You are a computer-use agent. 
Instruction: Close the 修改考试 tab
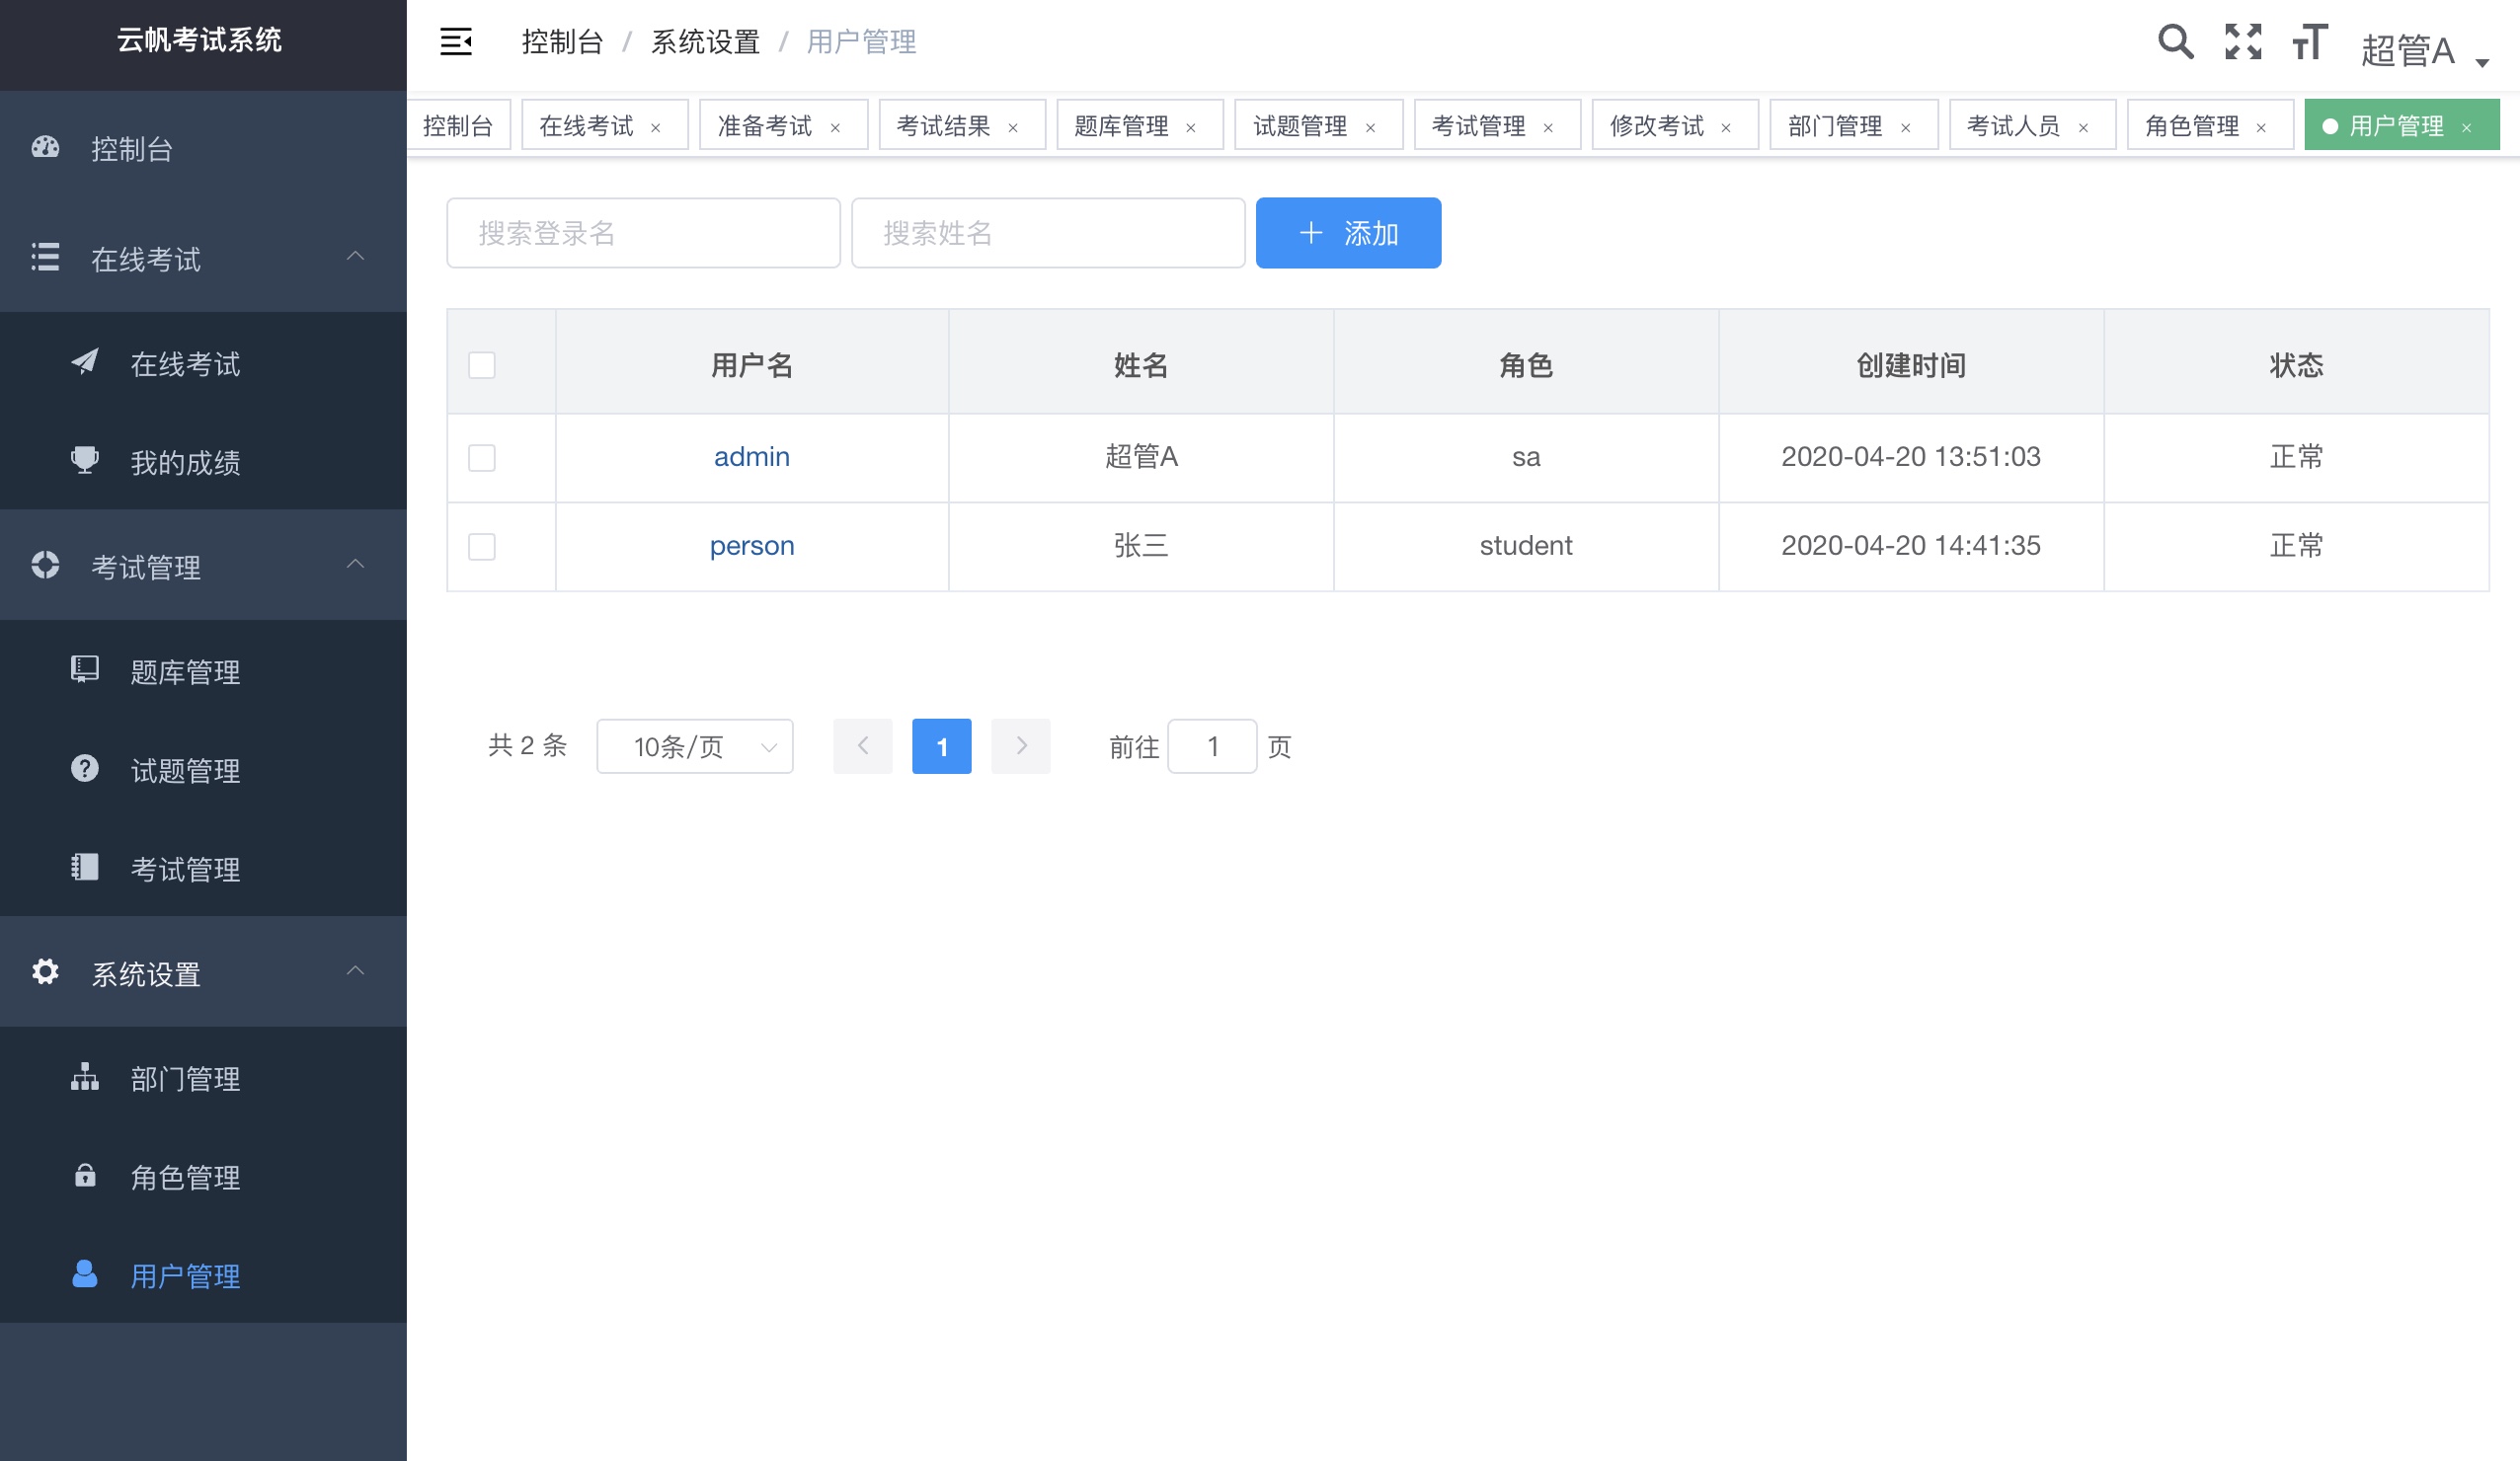pyautogui.click(x=1725, y=127)
